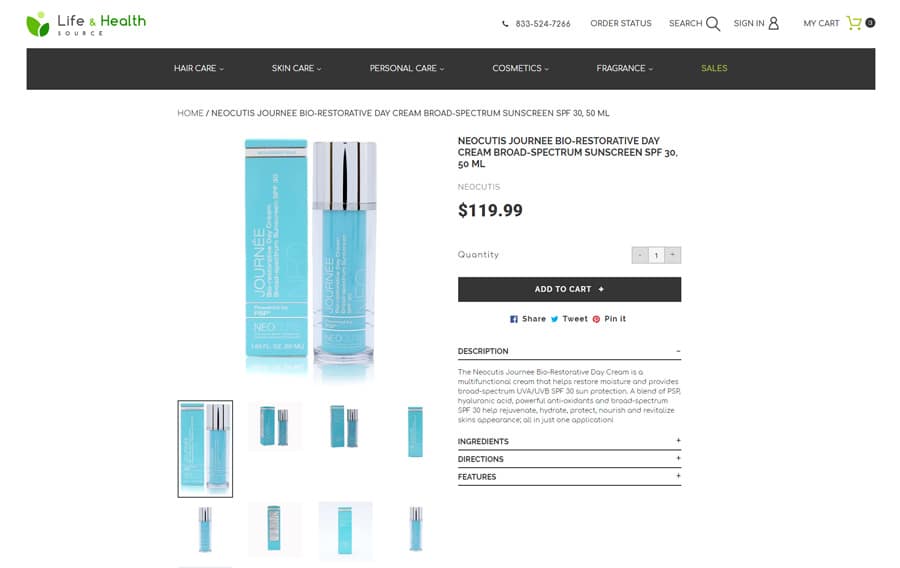Open the sign in user icon
Screen dimensions: 900x568
[x=774, y=23]
